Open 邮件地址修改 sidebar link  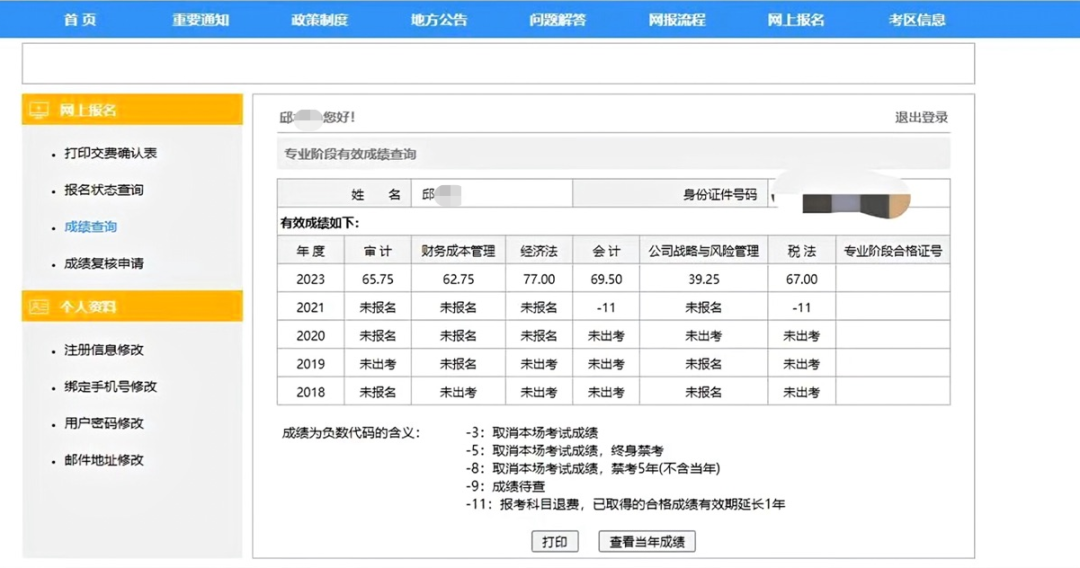click(104, 460)
